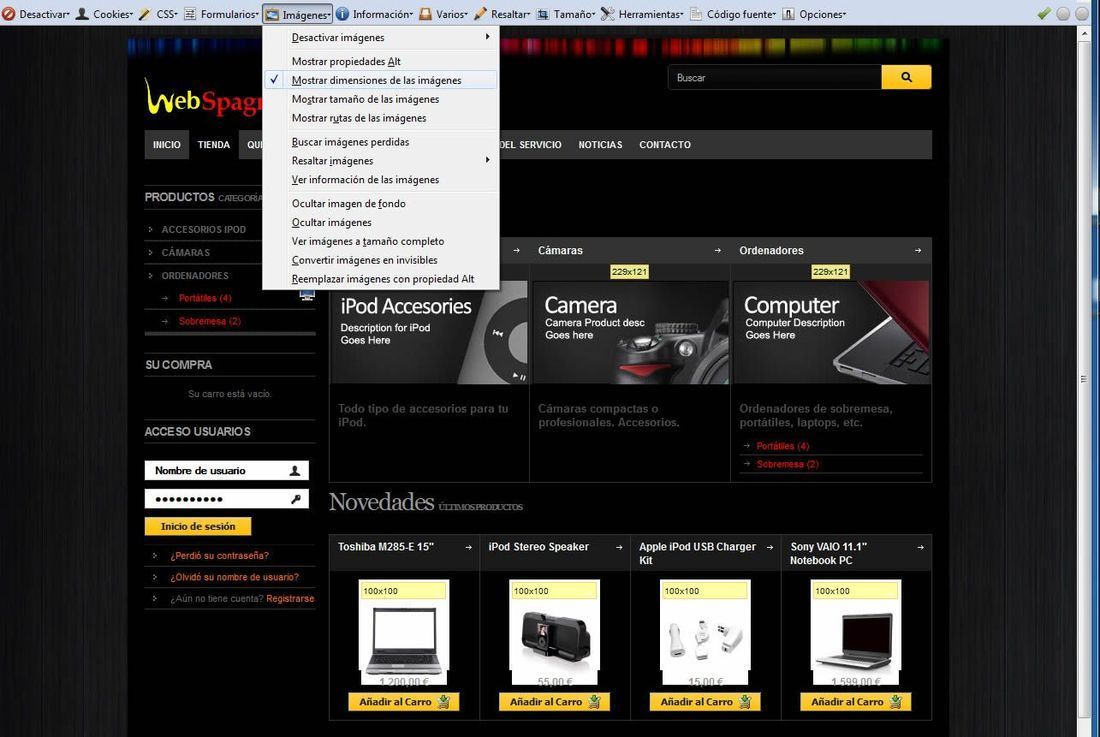This screenshot has height=737, width=1100.
Task: Open ORDENADORES category in sidebar
Action: click(195, 276)
